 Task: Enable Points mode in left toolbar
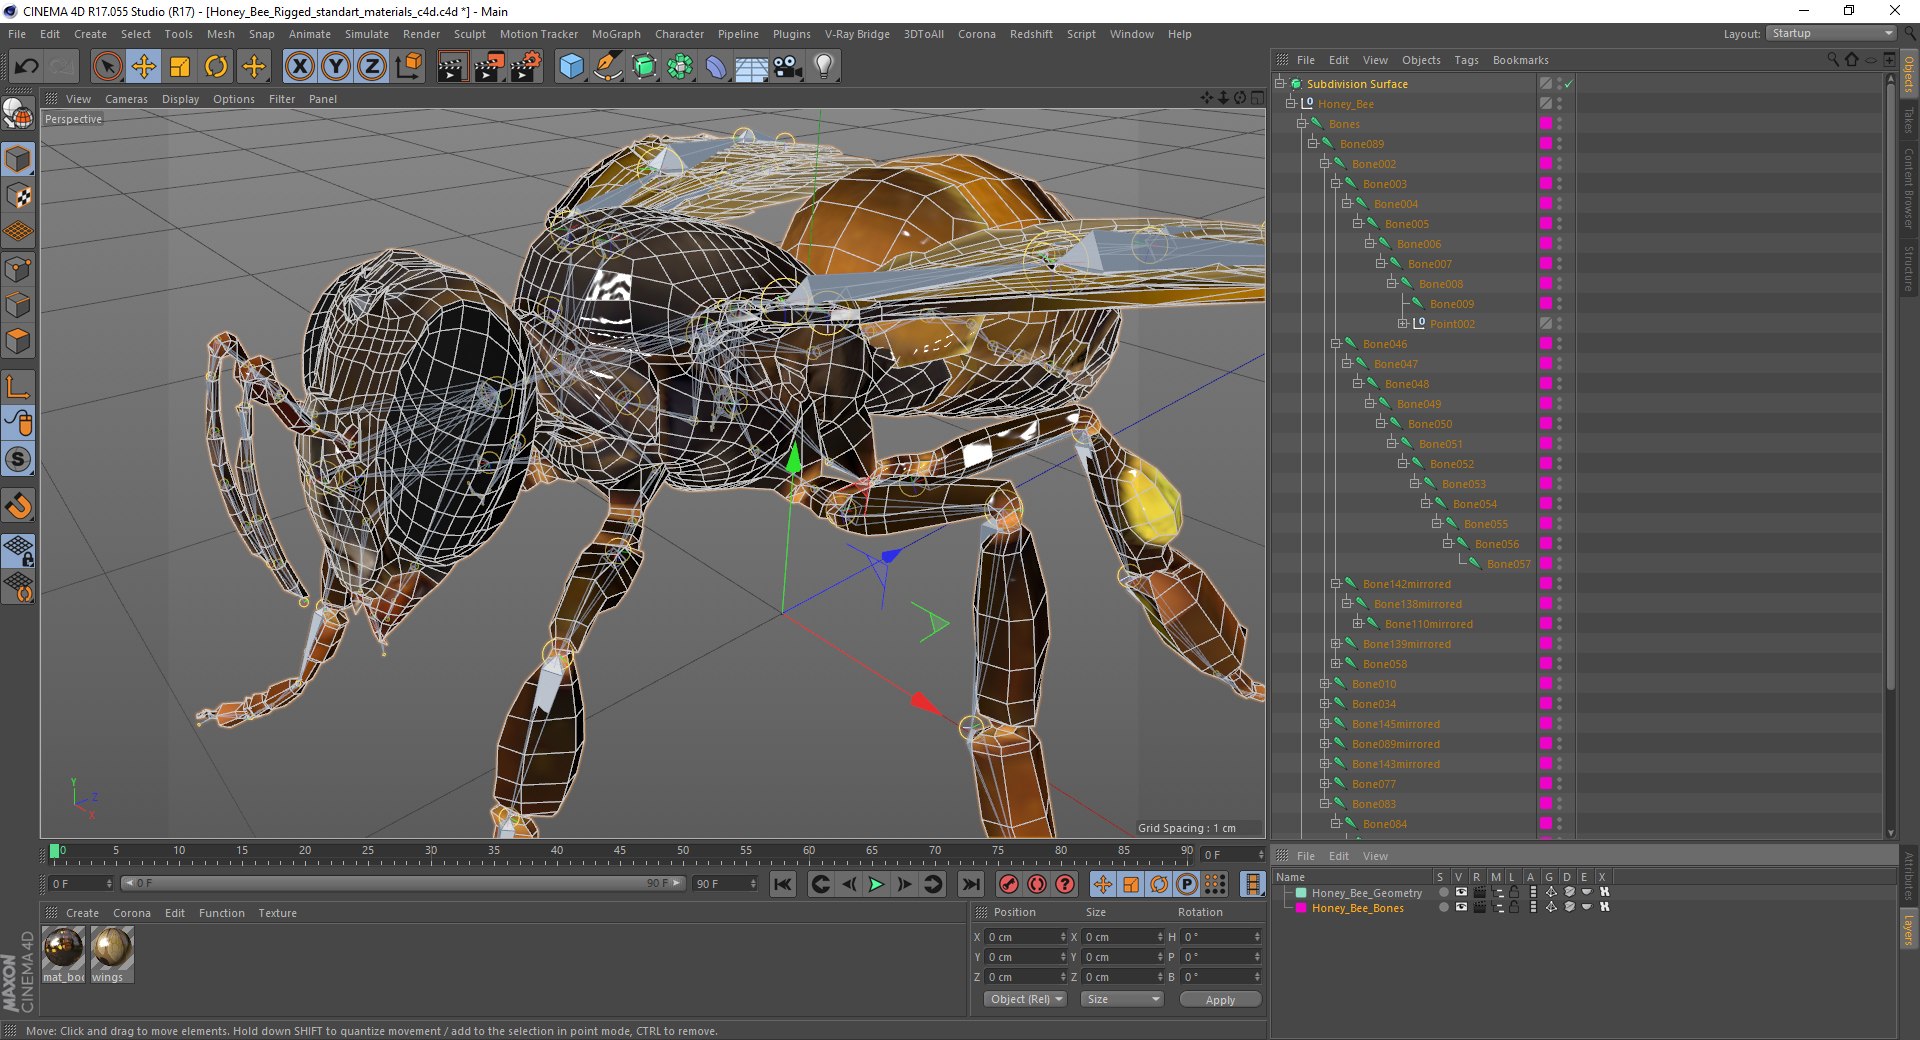click(x=18, y=269)
